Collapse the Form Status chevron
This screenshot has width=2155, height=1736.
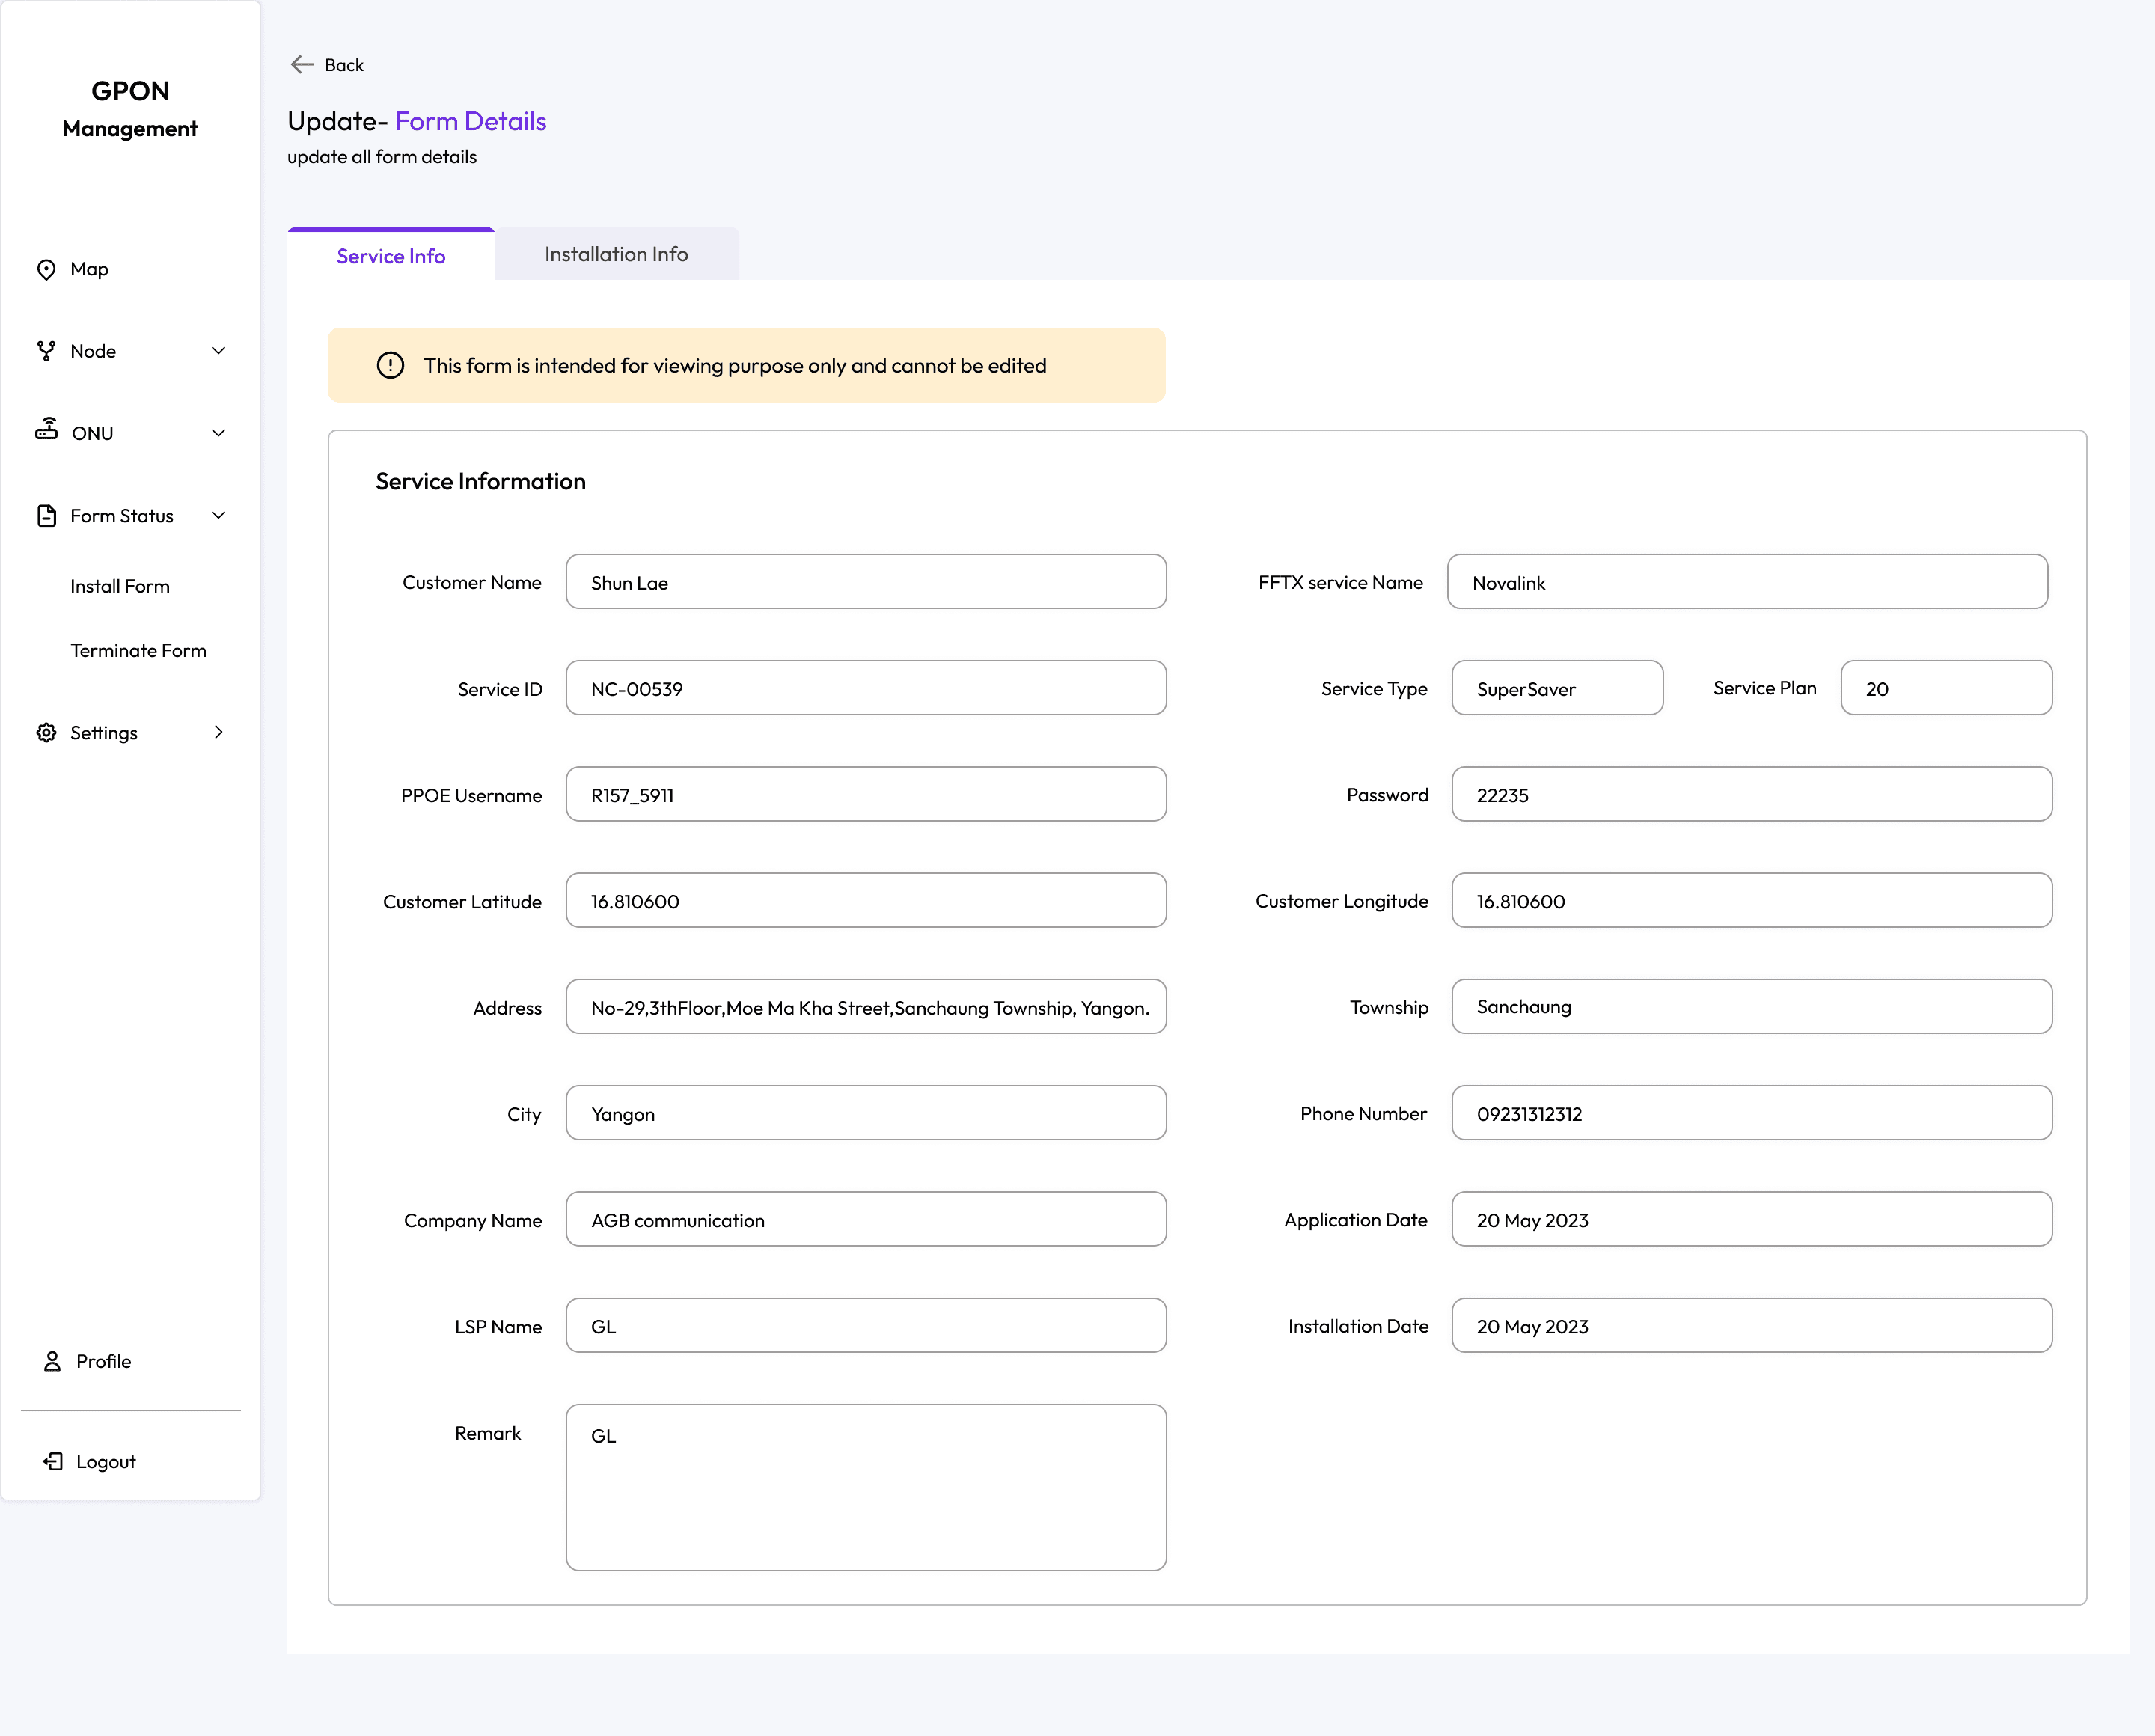218,515
